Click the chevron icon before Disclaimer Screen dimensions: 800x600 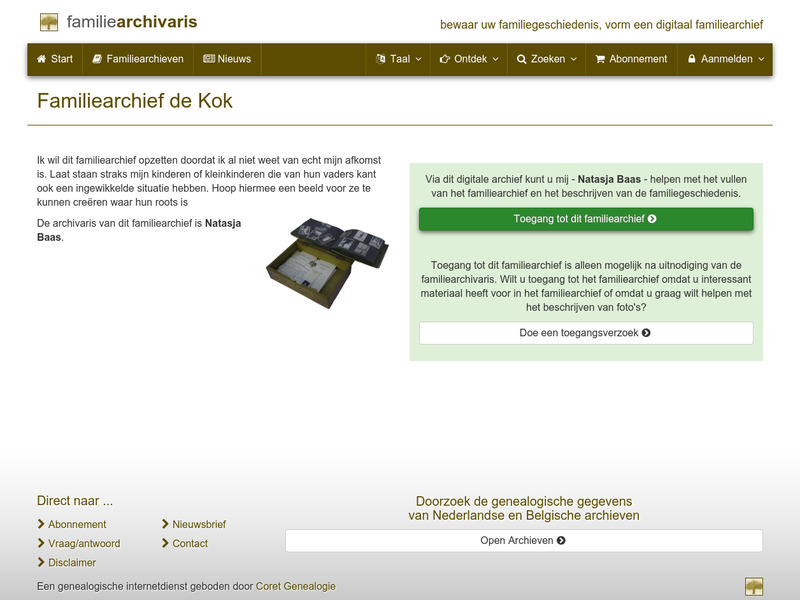click(x=40, y=563)
